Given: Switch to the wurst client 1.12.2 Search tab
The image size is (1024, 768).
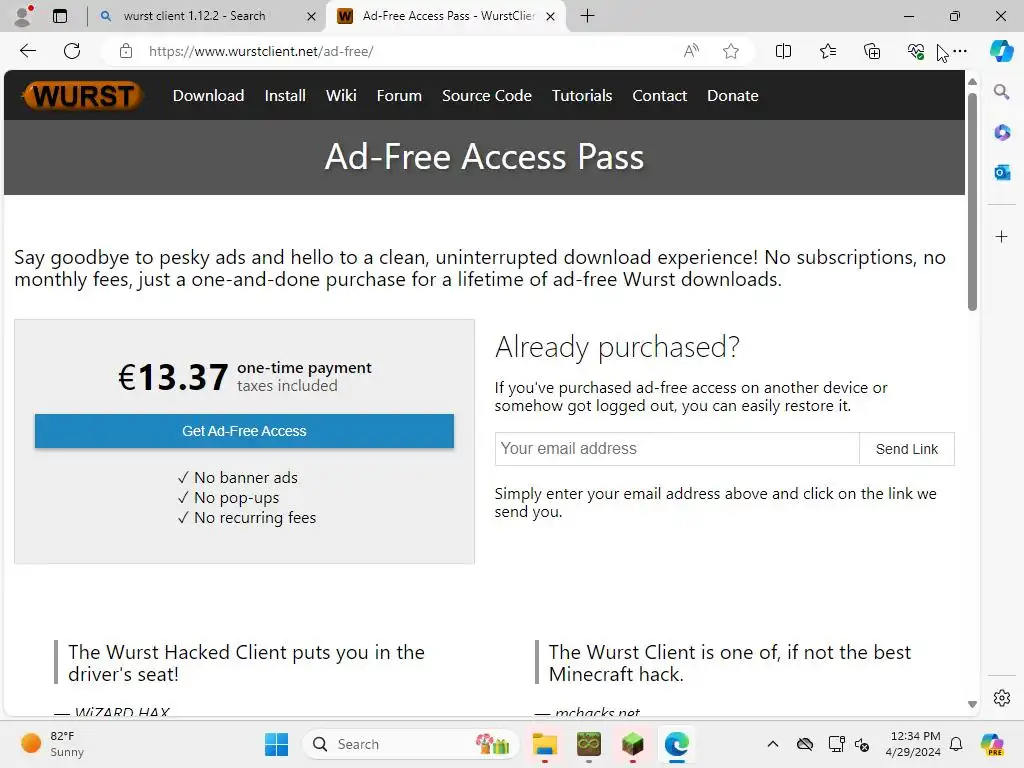Looking at the screenshot, I should 194,16.
